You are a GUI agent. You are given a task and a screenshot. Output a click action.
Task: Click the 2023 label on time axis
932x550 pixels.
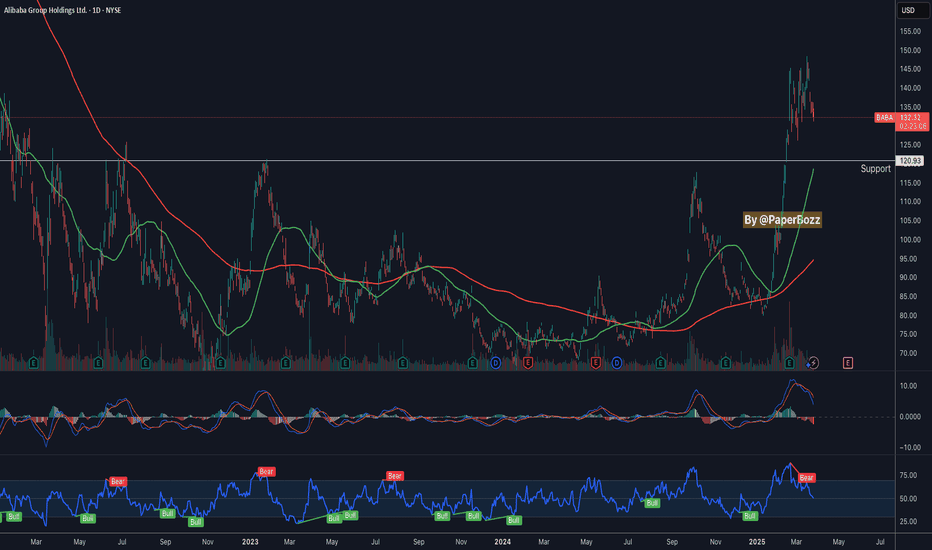tap(250, 542)
